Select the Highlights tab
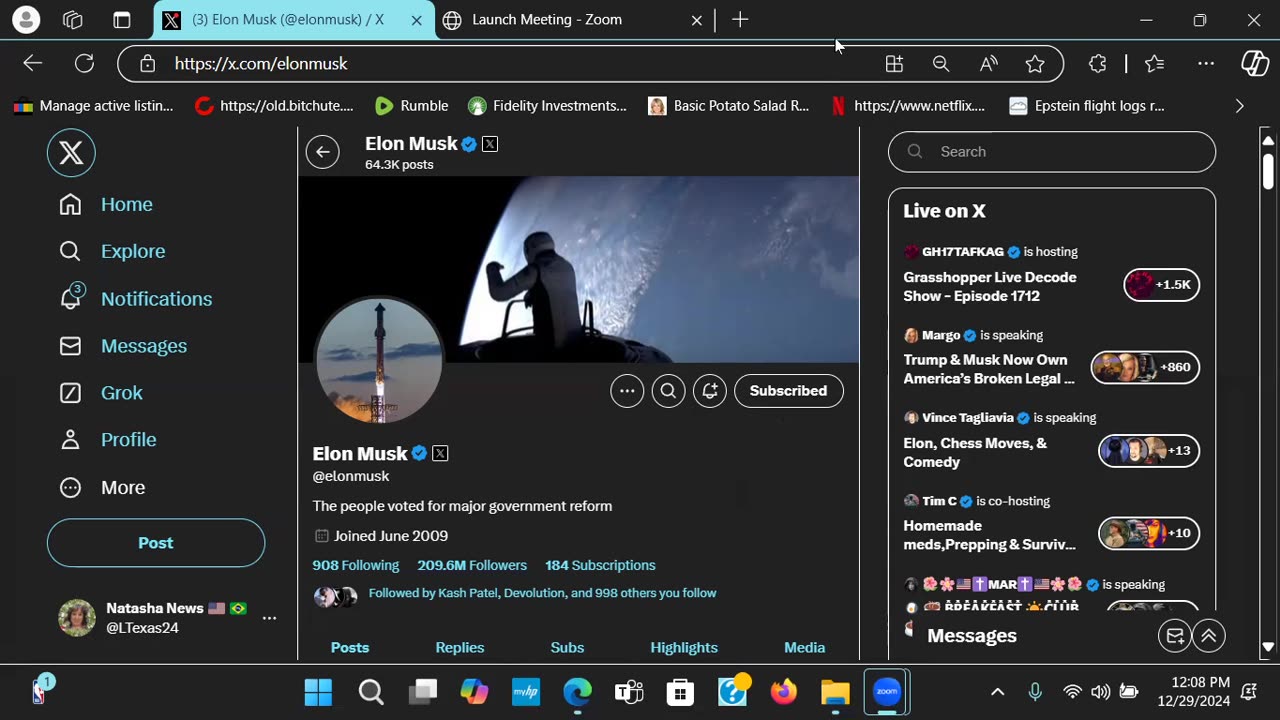Screen dimensions: 1280x720 coord(684,647)
